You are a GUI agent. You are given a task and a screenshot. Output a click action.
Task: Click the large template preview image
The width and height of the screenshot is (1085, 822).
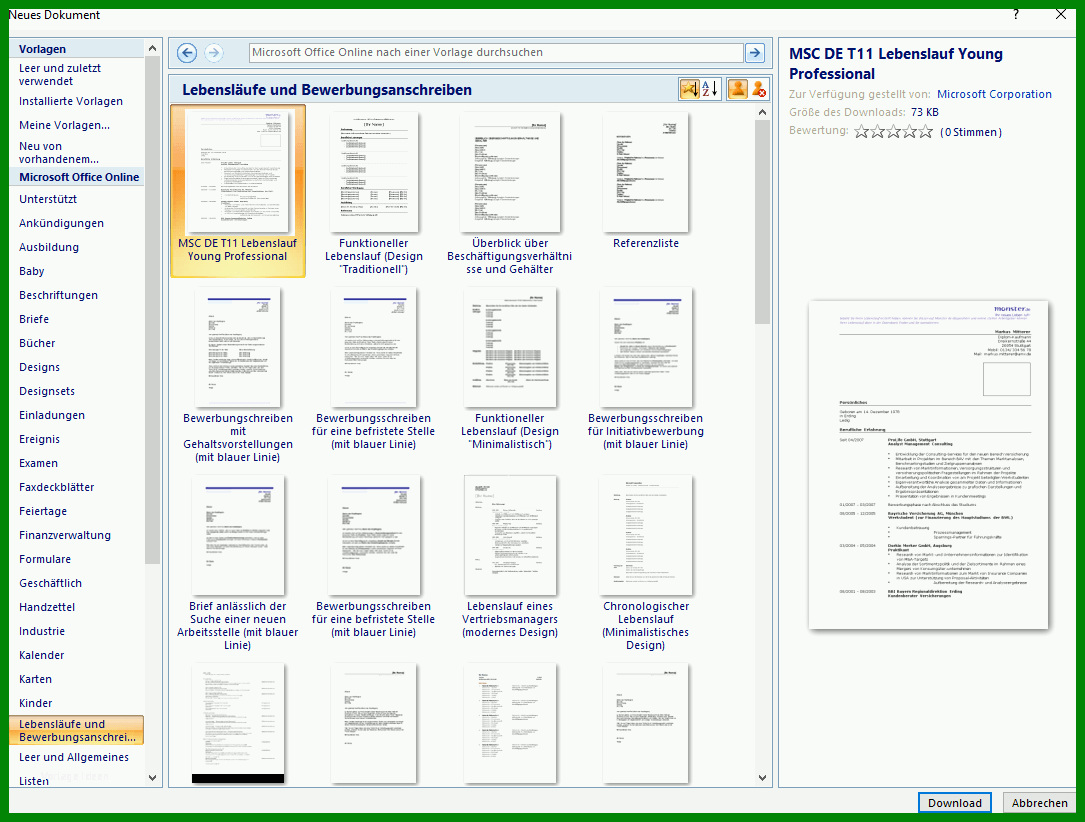point(928,465)
